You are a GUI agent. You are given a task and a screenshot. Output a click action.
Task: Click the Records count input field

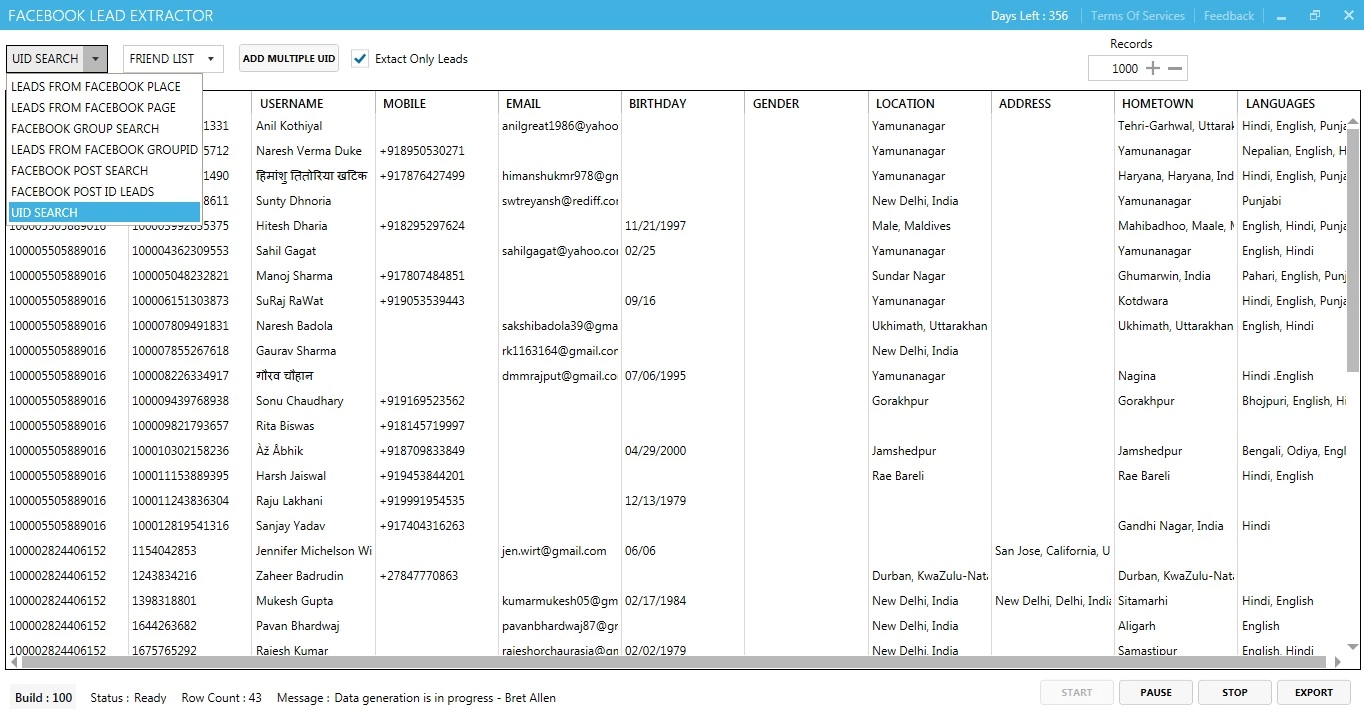coord(1116,68)
